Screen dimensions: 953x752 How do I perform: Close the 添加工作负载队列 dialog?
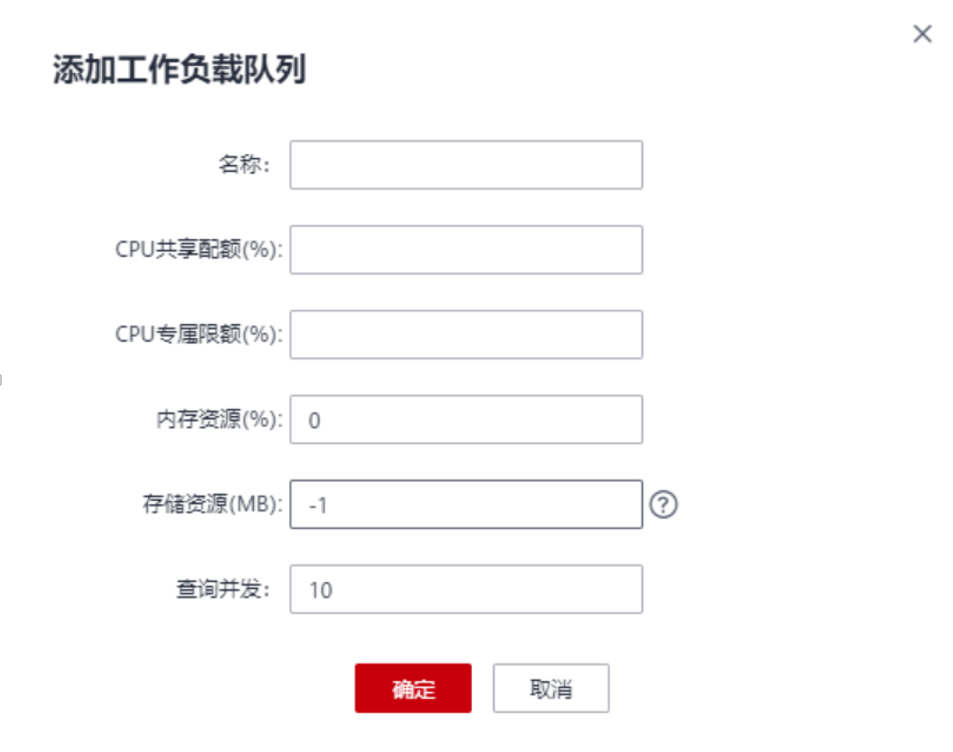[x=922, y=34]
